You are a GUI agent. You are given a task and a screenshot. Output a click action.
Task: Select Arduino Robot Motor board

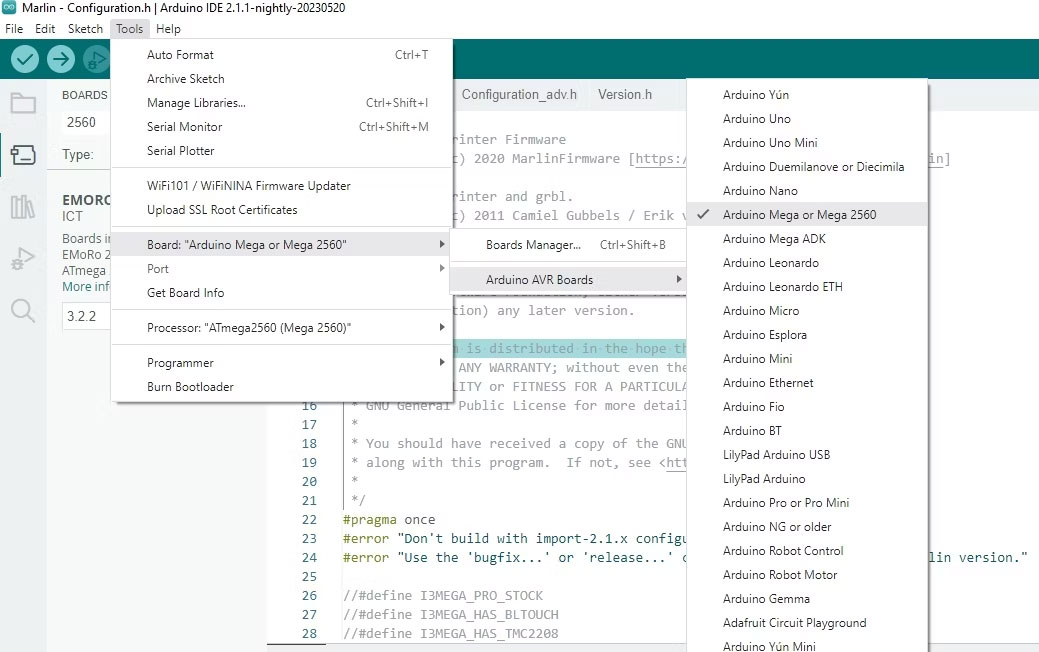[807, 574]
